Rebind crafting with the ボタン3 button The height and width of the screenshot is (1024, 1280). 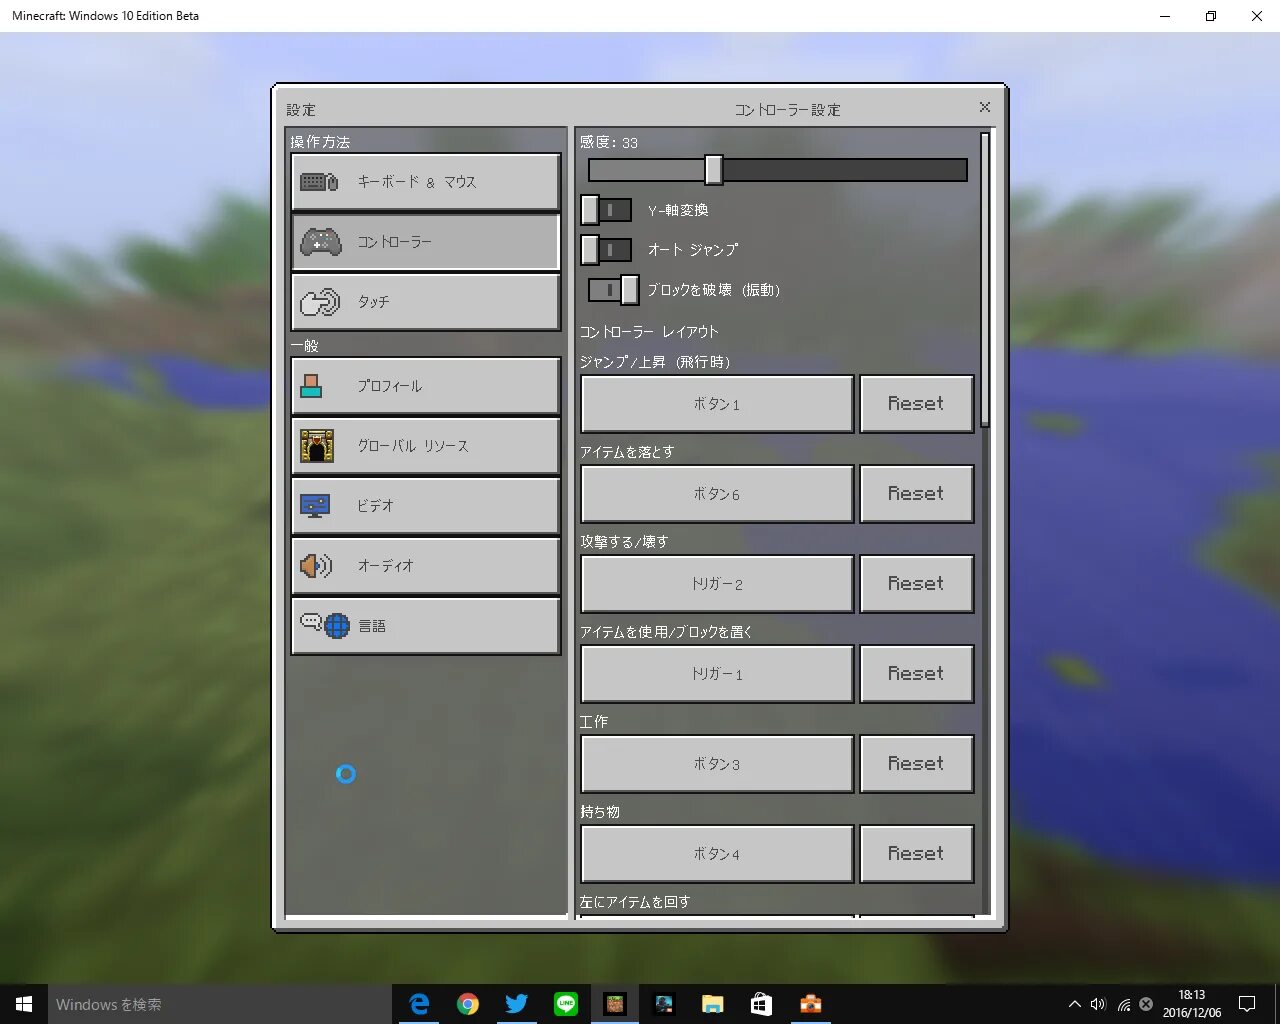(x=718, y=764)
